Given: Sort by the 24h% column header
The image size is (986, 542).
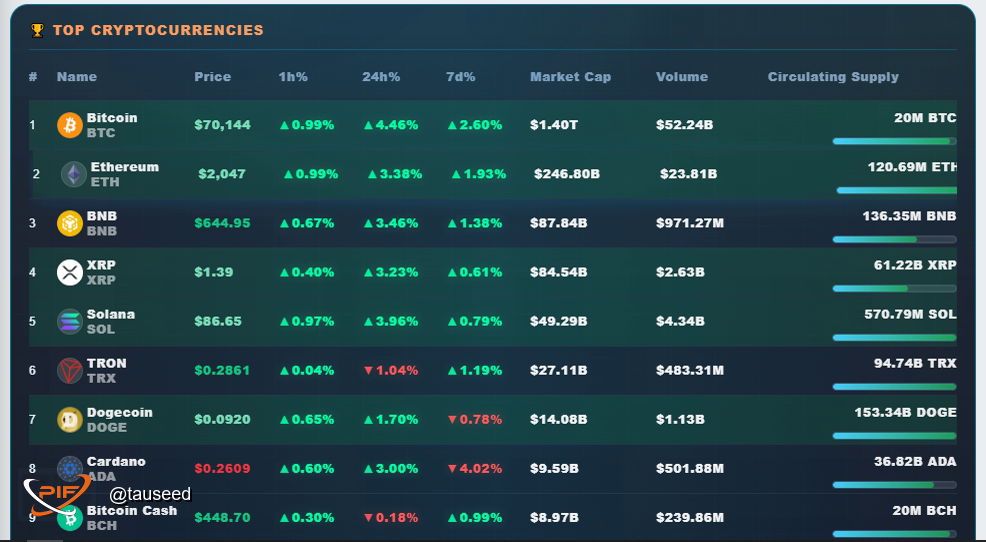Looking at the screenshot, I should pyautogui.click(x=381, y=77).
